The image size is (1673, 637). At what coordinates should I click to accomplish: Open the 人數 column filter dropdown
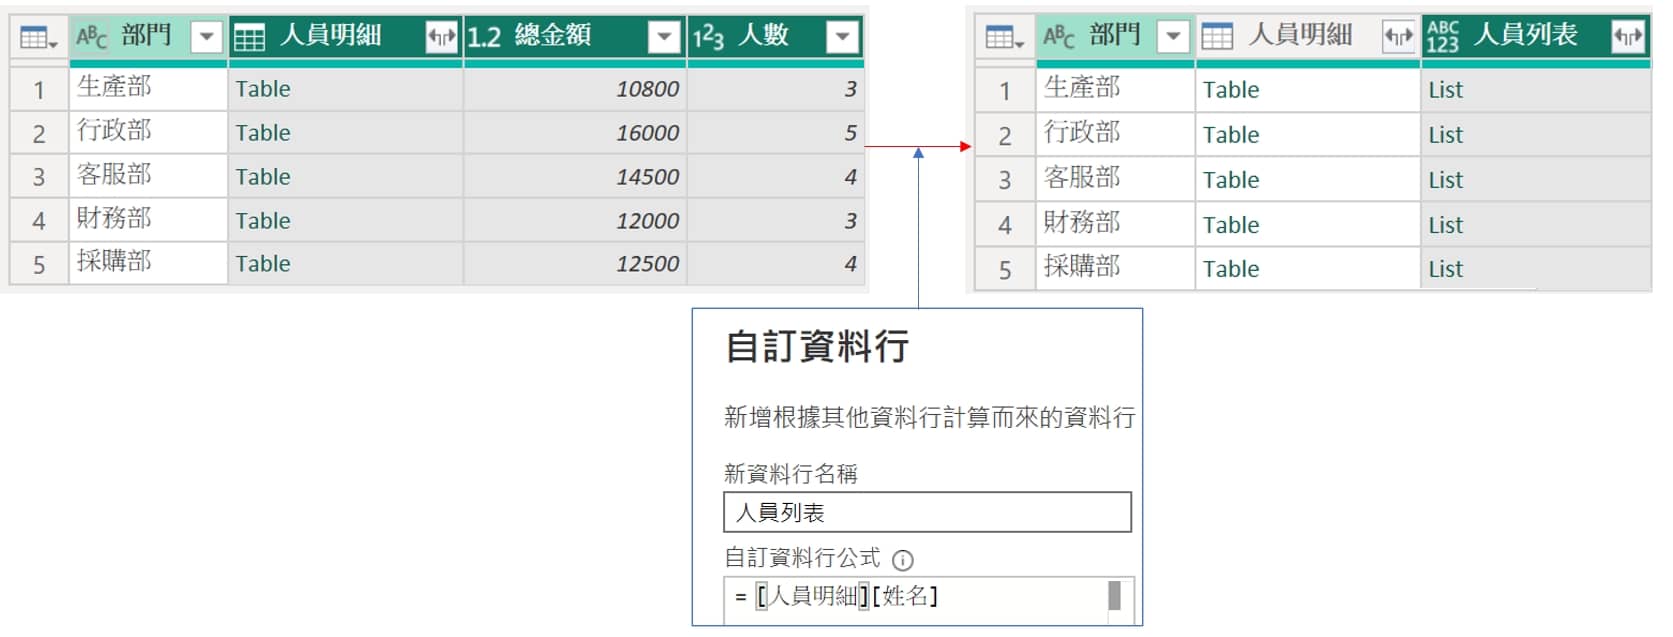click(842, 38)
